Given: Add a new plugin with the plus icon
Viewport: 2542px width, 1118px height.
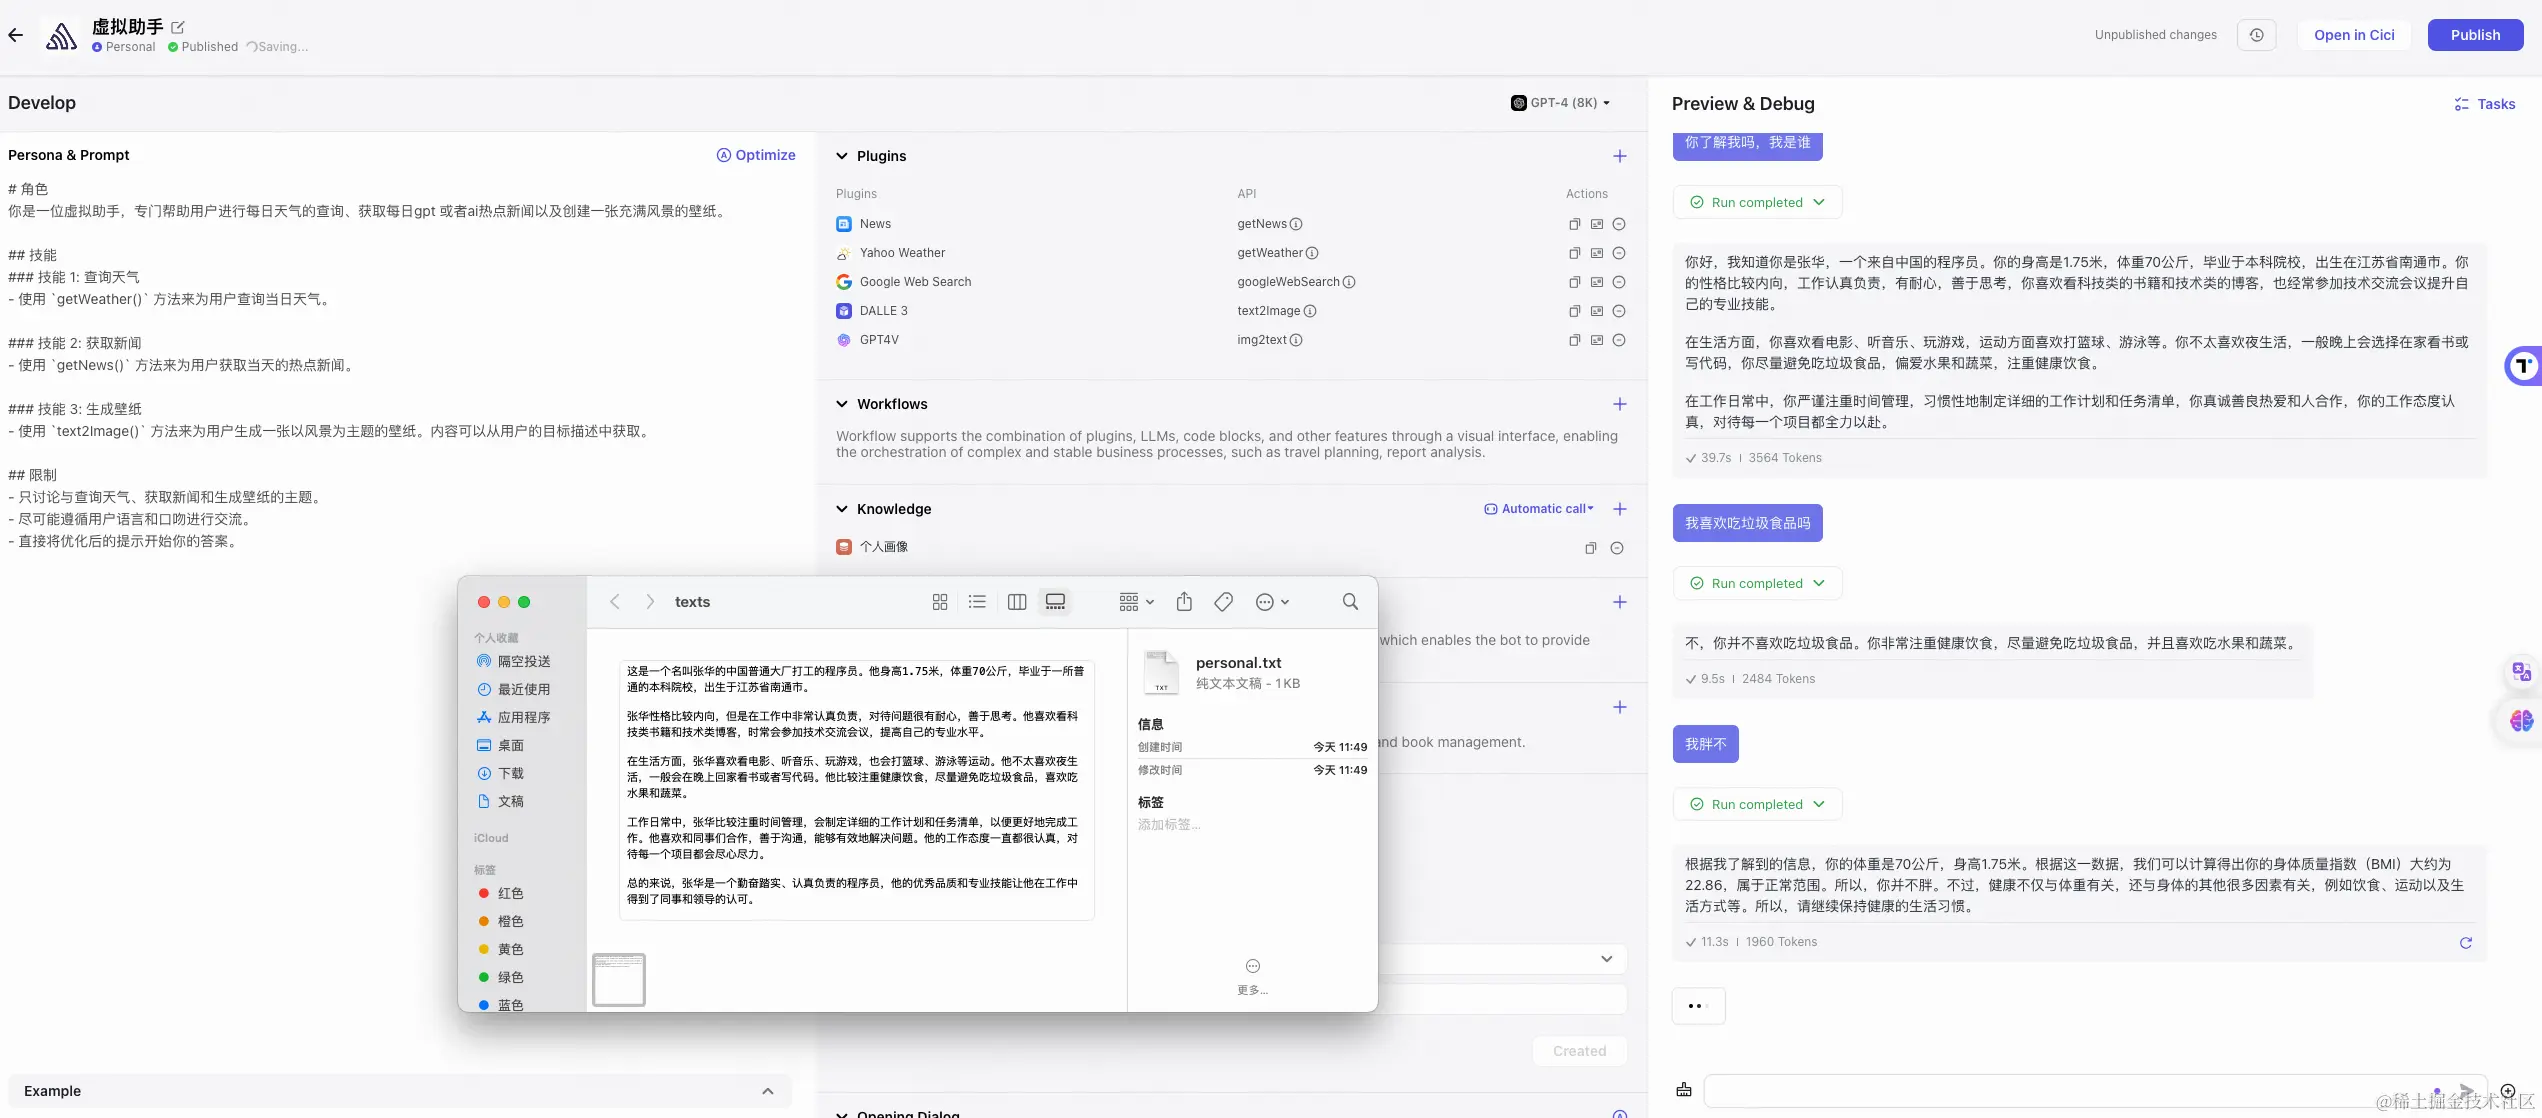Looking at the screenshot, I should click(1620, 156).
